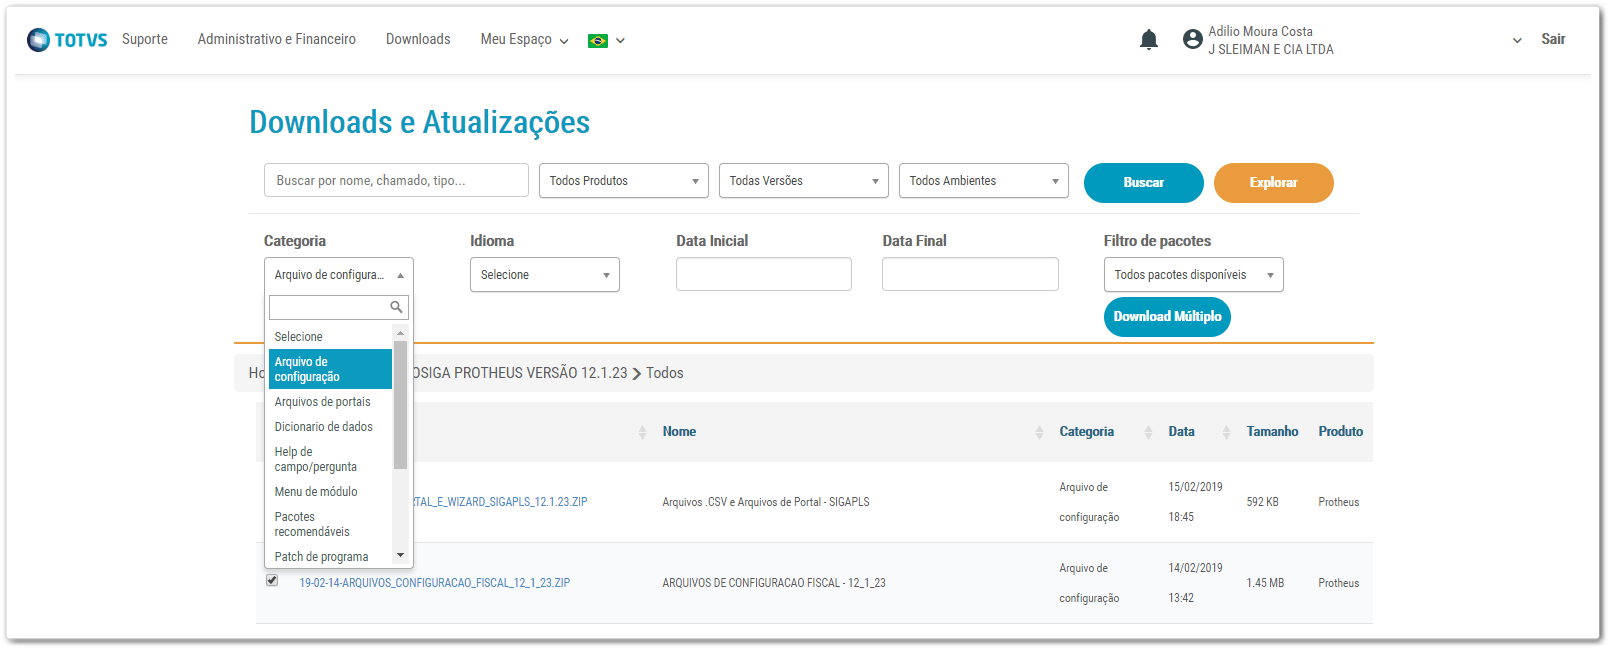Screen dimensions: 1612x651
Task: Choose Arquivos de portais option
Action: tap(330, 402)
